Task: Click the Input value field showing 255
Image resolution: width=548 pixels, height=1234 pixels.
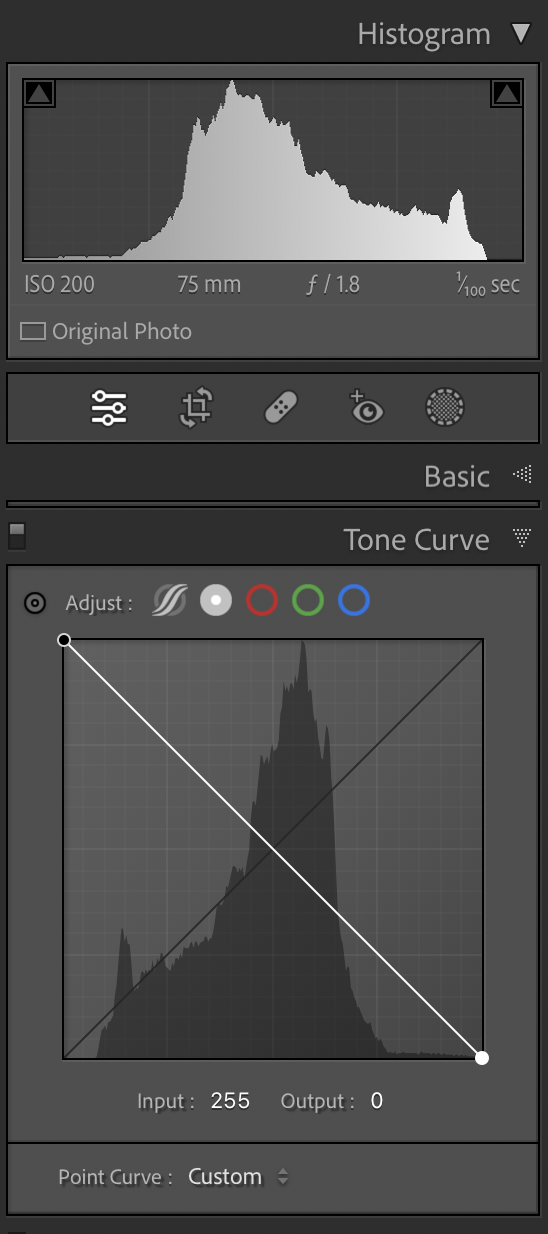Action: coord(230,1101)
